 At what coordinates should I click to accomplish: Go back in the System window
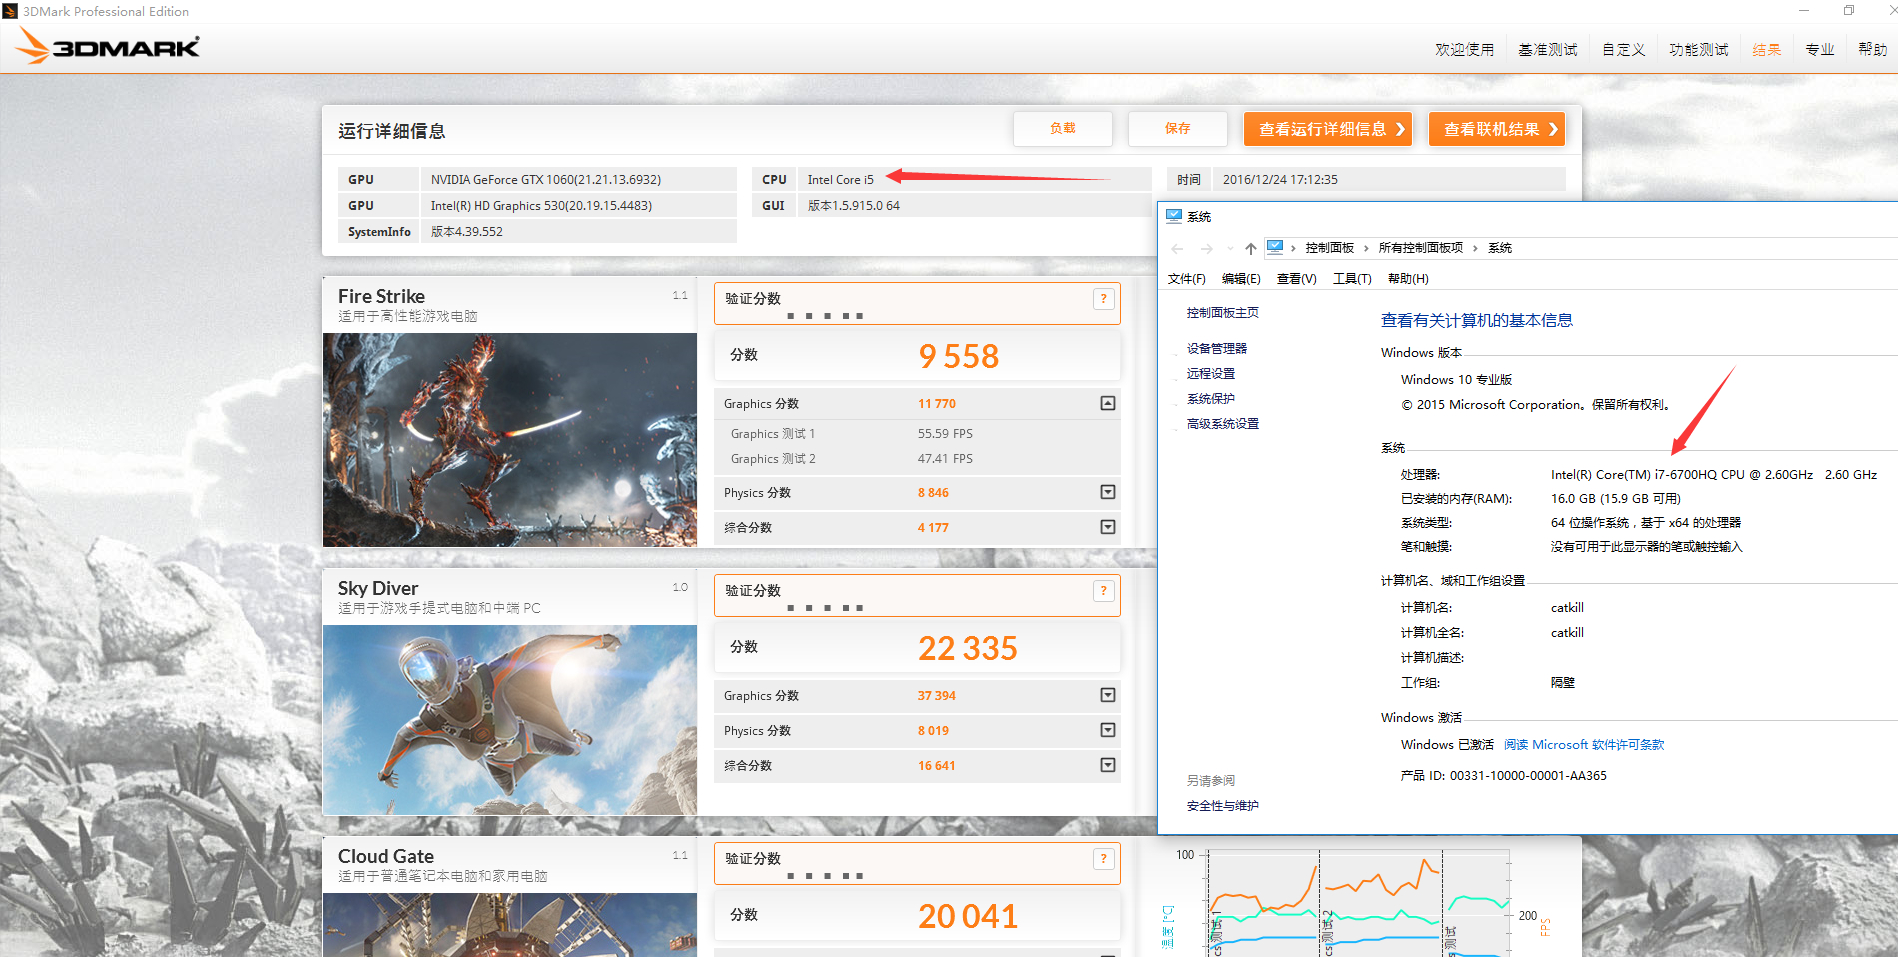(1177, 248)
